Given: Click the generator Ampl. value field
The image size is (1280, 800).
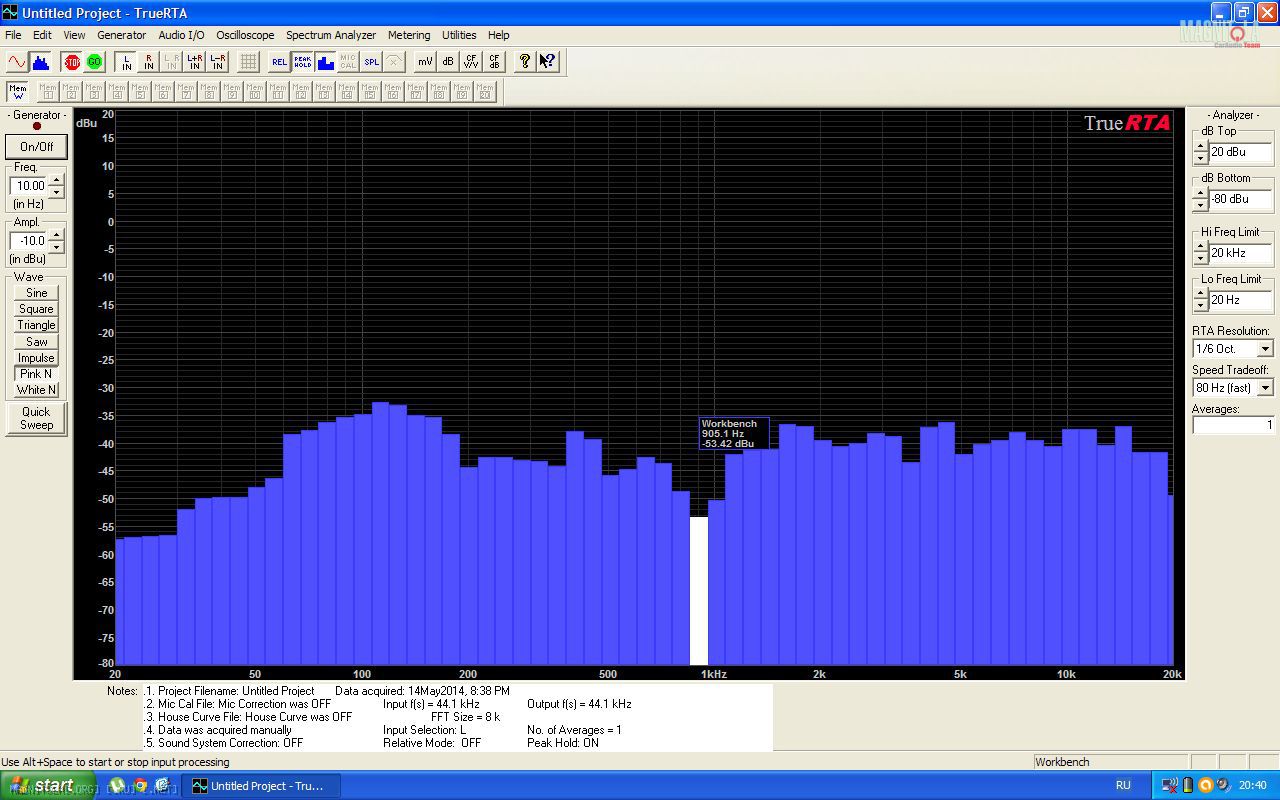Looking at the screenshot, I should pos(29,240).
